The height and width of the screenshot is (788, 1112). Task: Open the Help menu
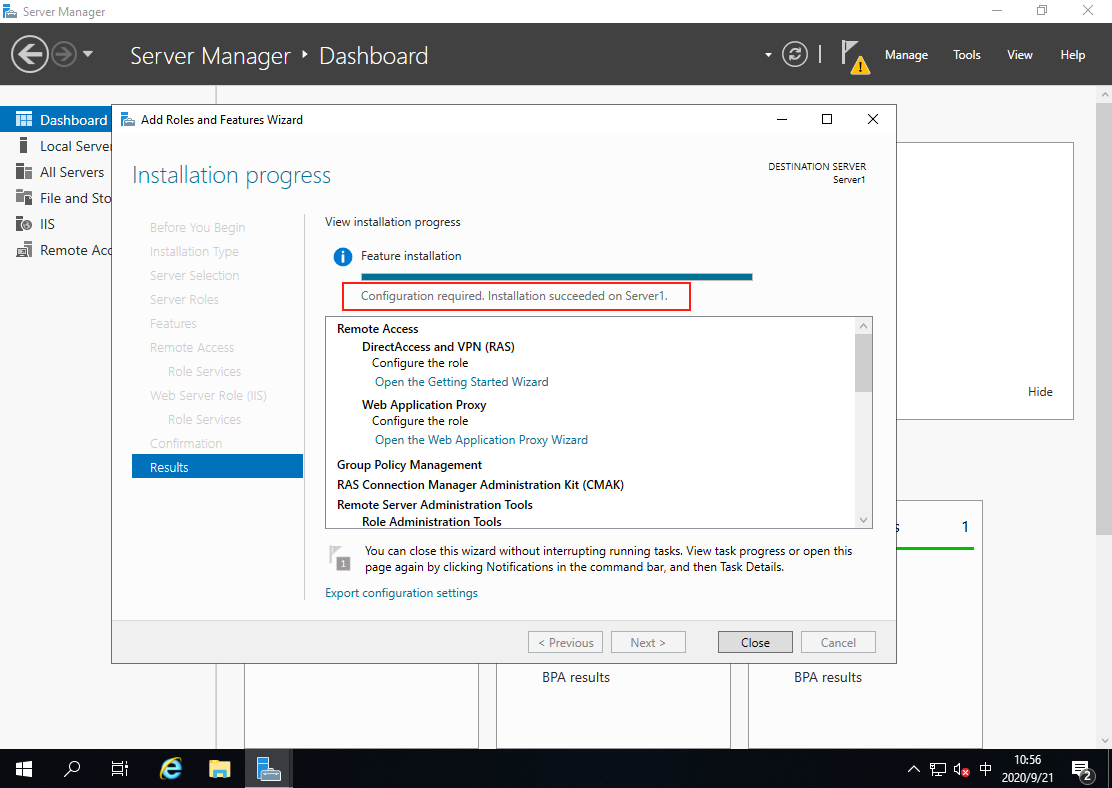pos(1072,55)
